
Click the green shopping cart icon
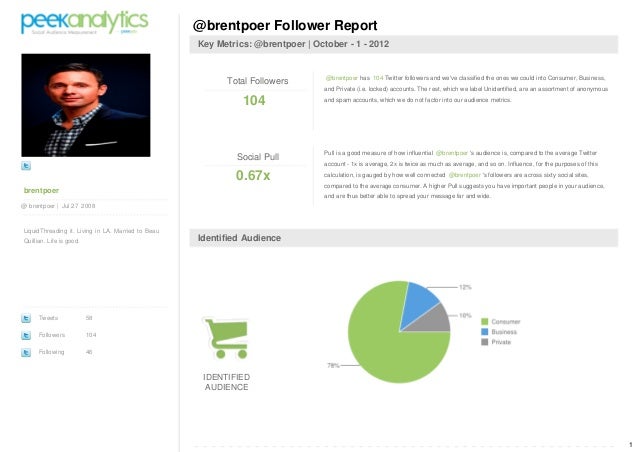226,338
